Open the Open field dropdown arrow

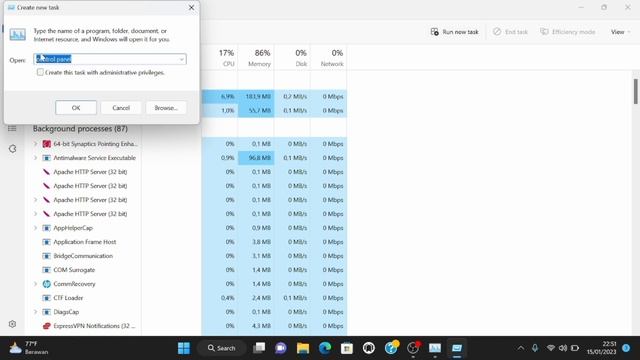pos(182,60)
